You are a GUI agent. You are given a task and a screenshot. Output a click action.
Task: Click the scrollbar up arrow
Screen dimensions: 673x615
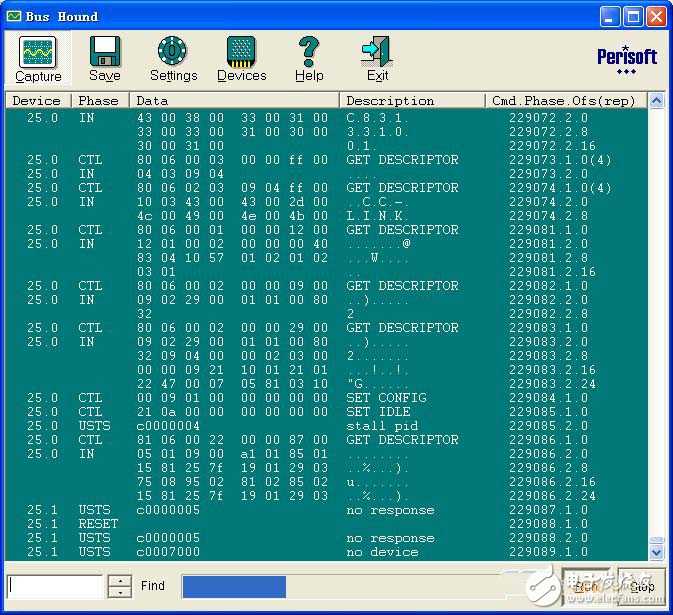coord(656,101)
